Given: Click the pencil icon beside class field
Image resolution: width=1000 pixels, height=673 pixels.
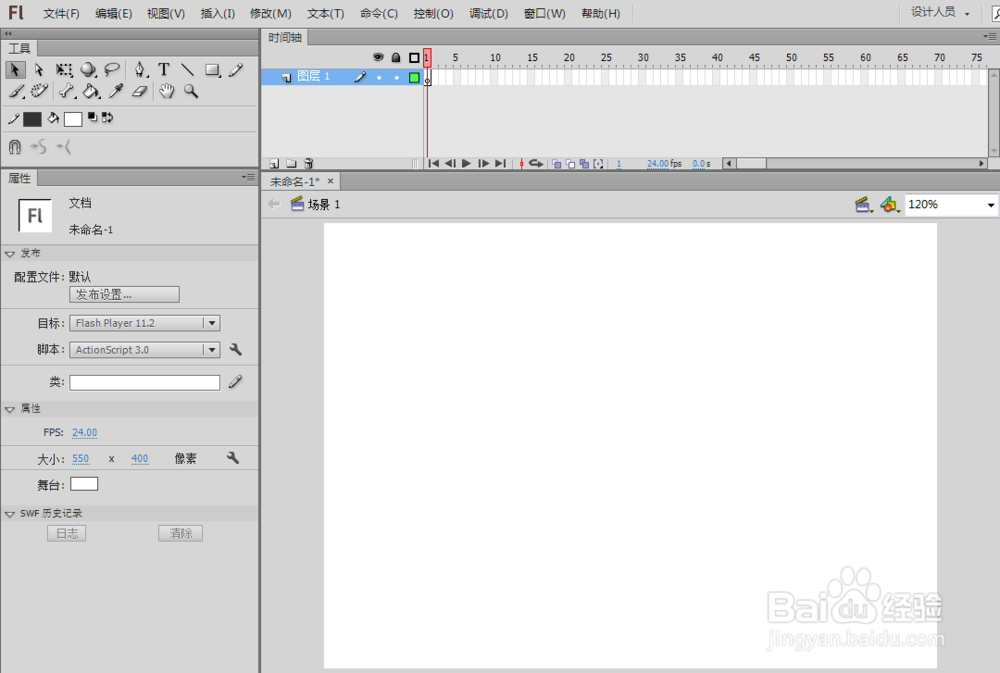Looking at the screenshot, I should click(235, 381).
